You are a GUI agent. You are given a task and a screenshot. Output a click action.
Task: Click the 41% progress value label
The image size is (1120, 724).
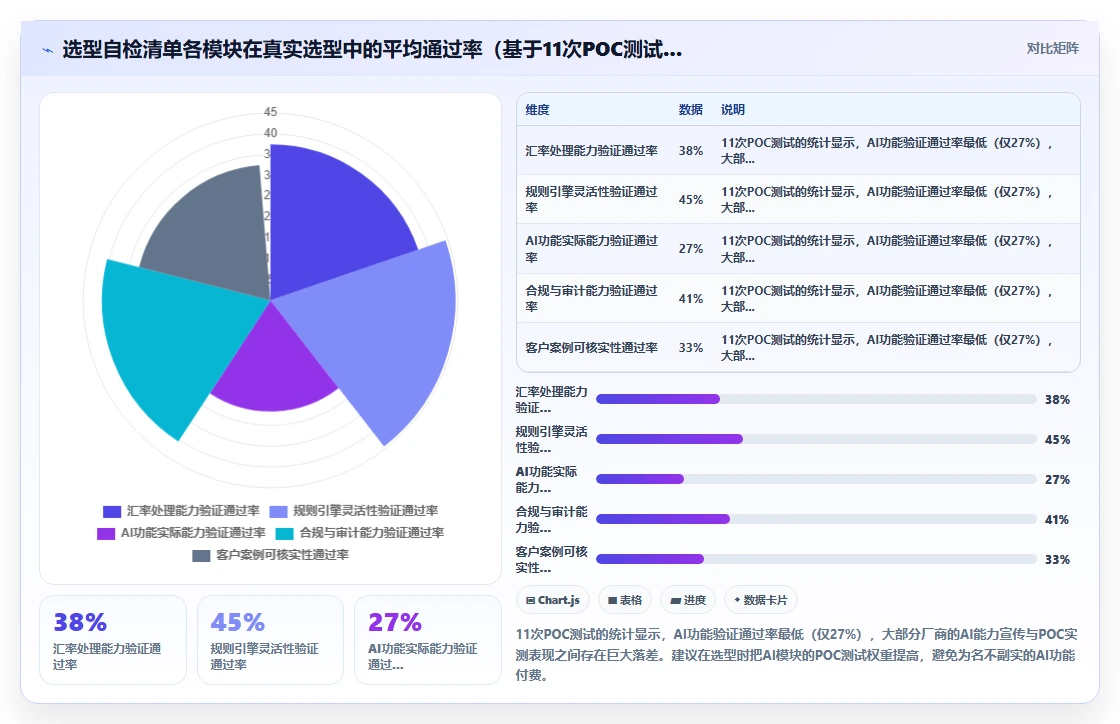1057,520
